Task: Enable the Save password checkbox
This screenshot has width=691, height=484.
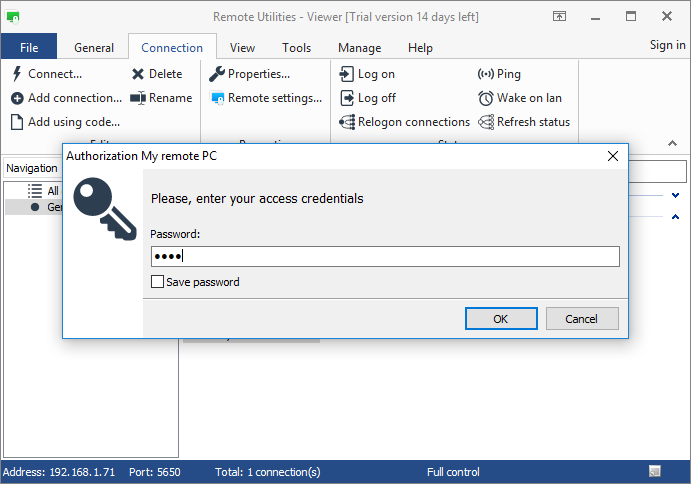Action: pos(157,282)
